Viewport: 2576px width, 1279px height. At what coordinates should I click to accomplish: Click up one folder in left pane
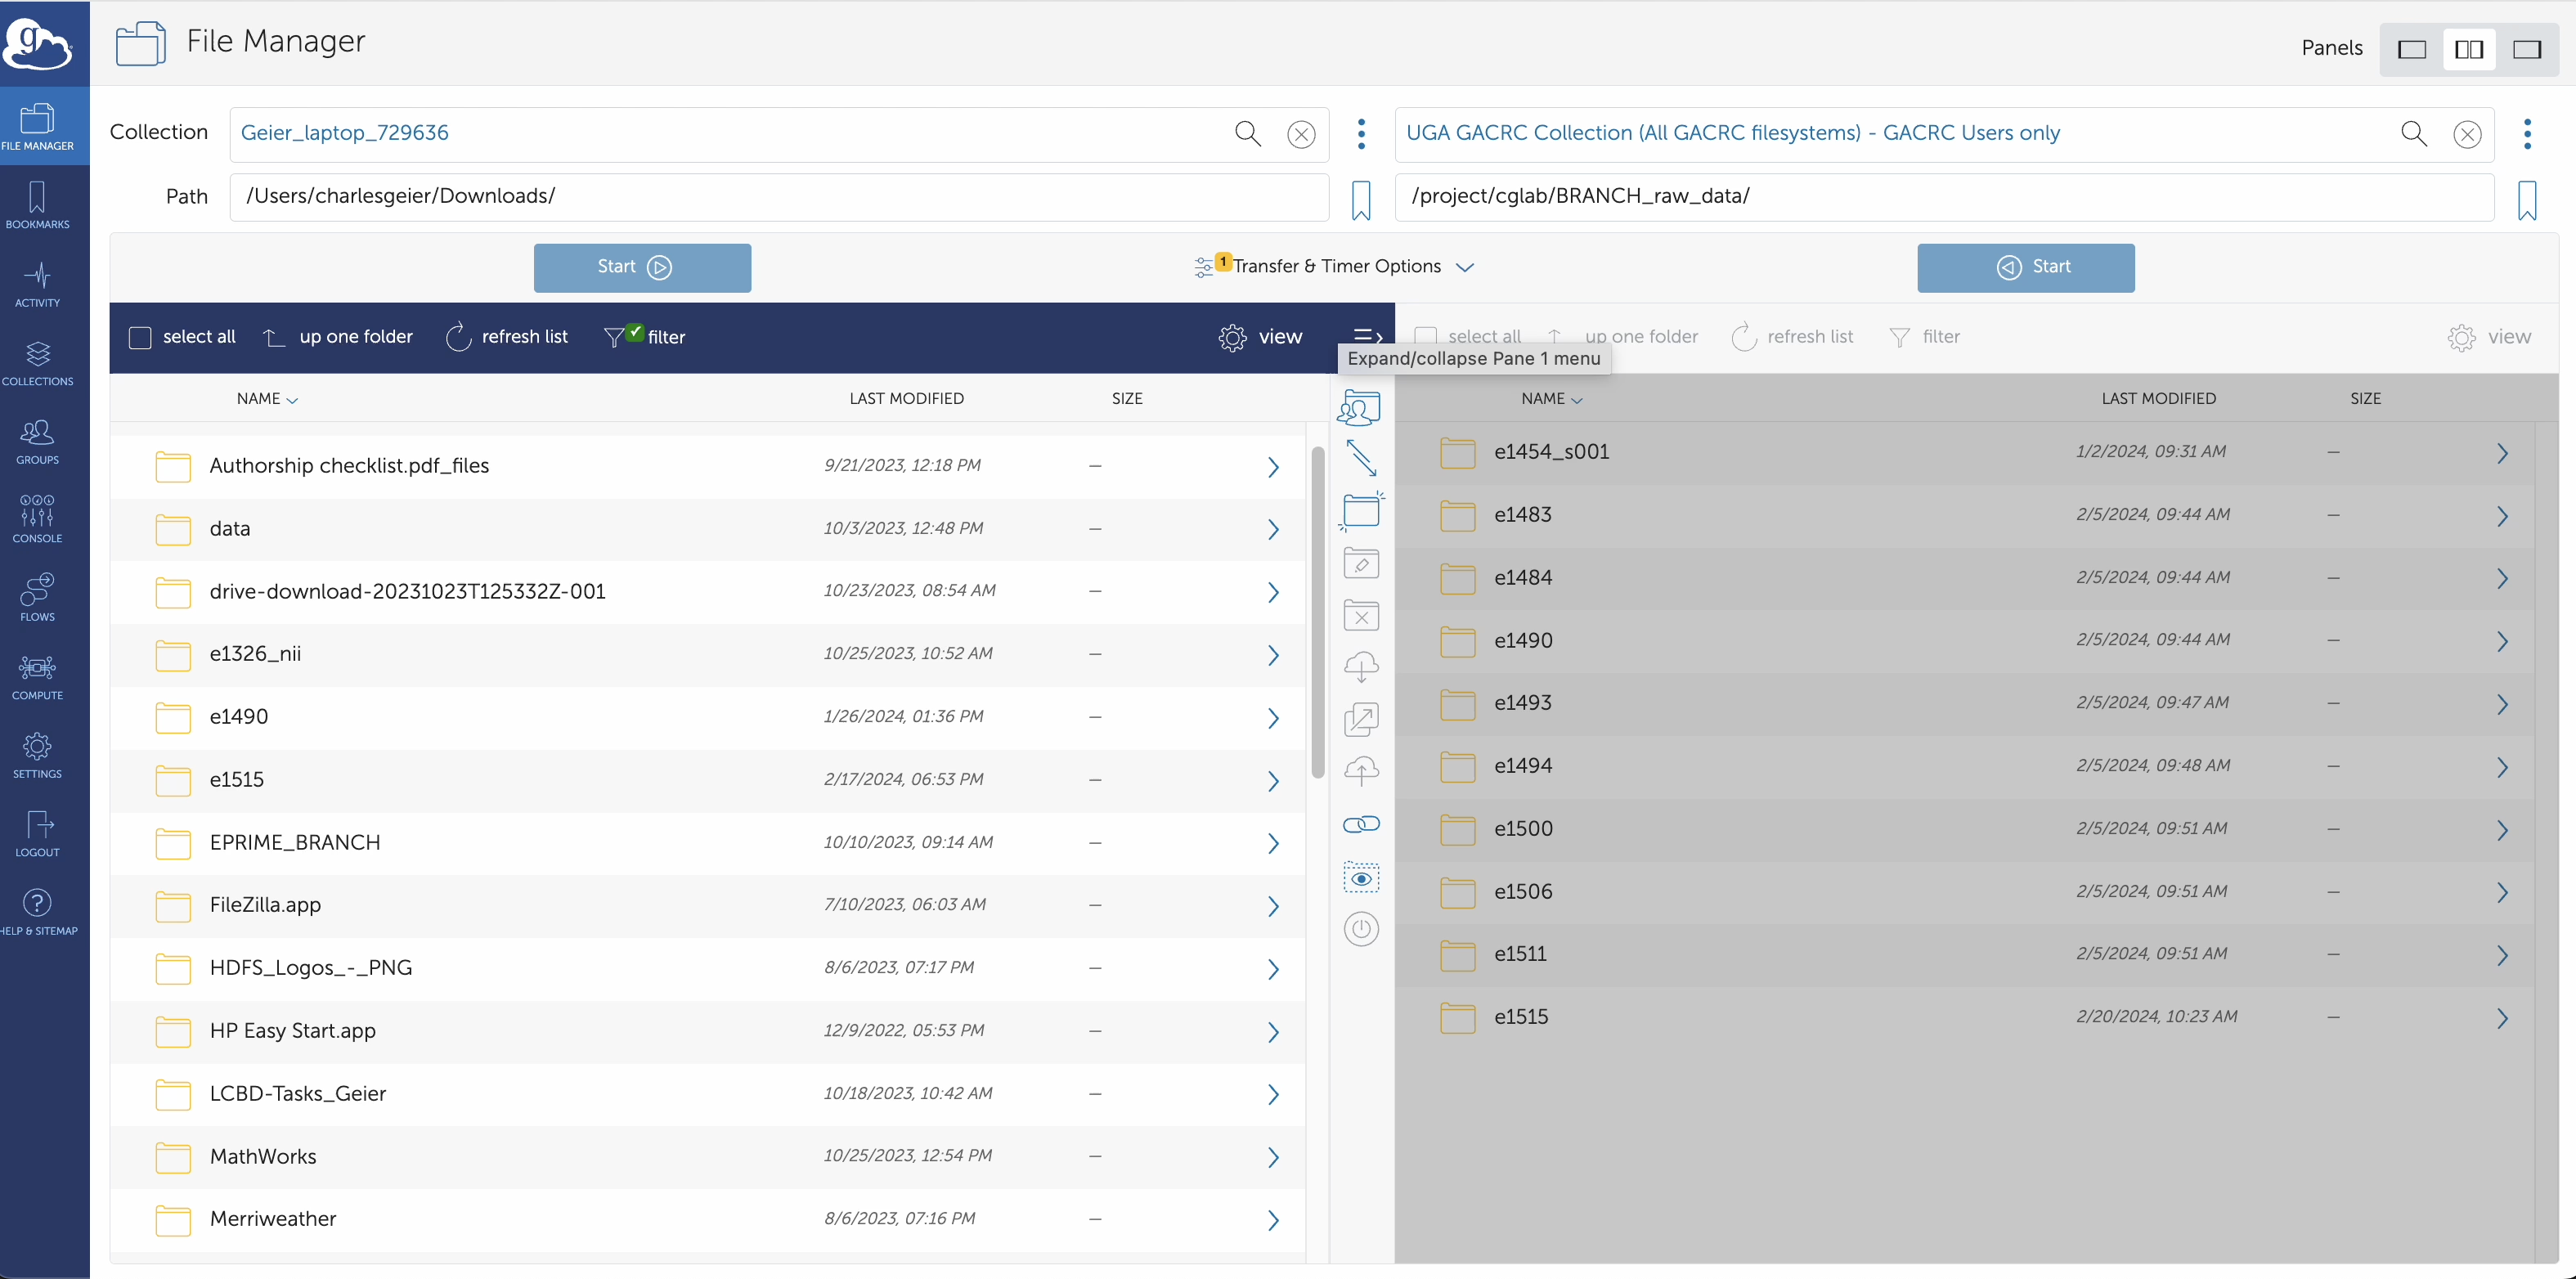click(x=337, y=337)
